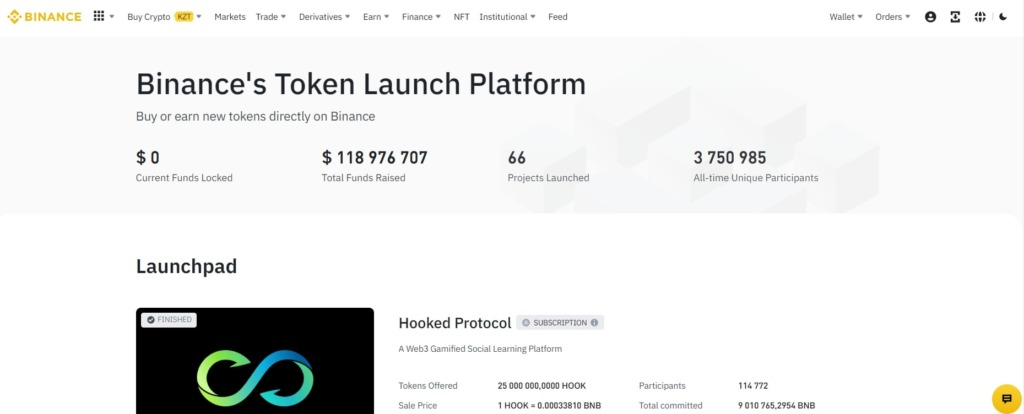
Task: Select the KZT currency badge
Action: [184, 17]
